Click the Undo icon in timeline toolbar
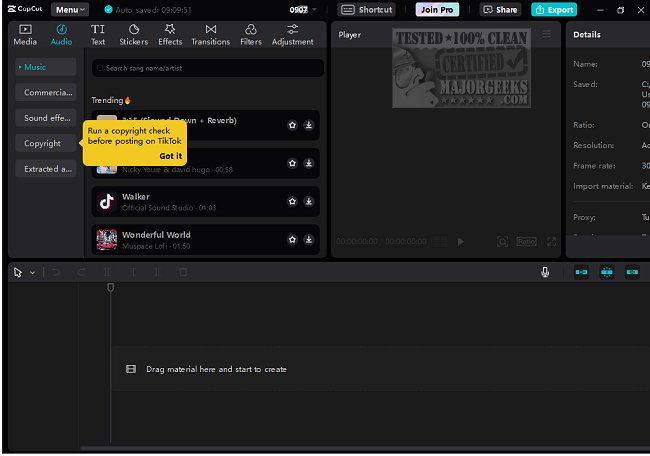The height and width of the screenshot is (456, 650). [56, 272]
